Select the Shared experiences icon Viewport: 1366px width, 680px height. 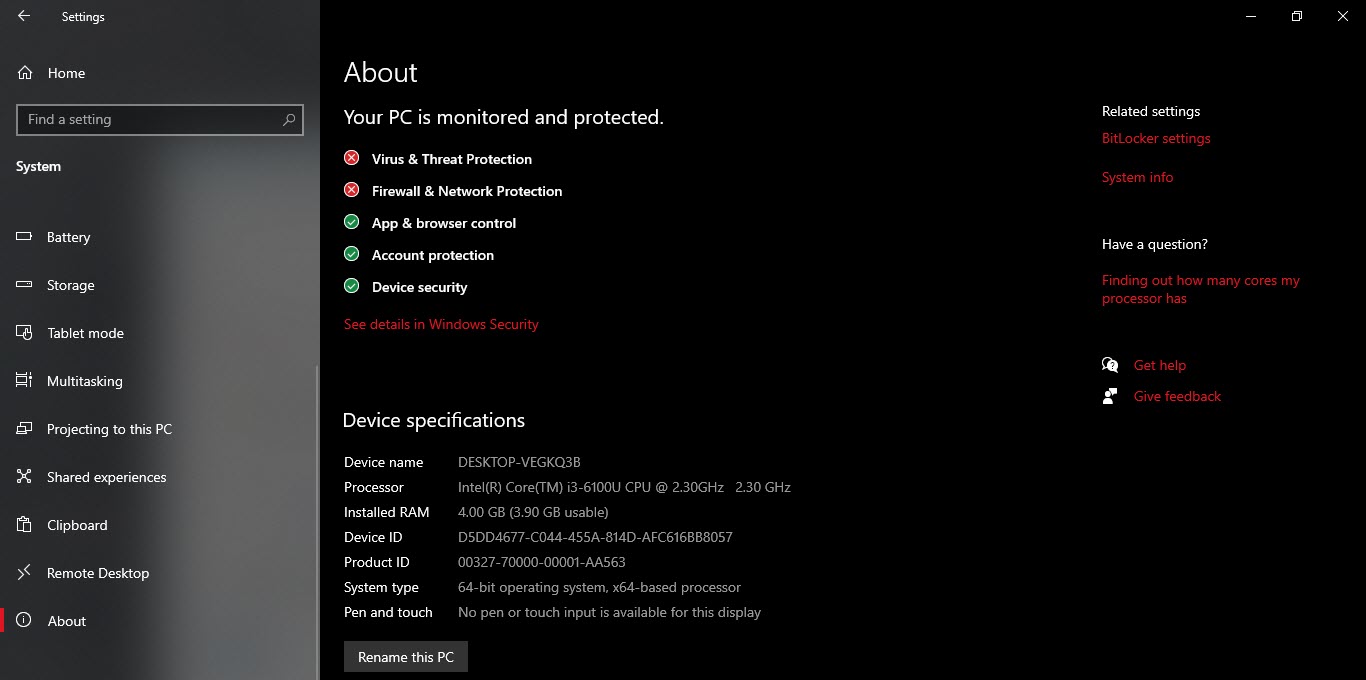[25, 477]
